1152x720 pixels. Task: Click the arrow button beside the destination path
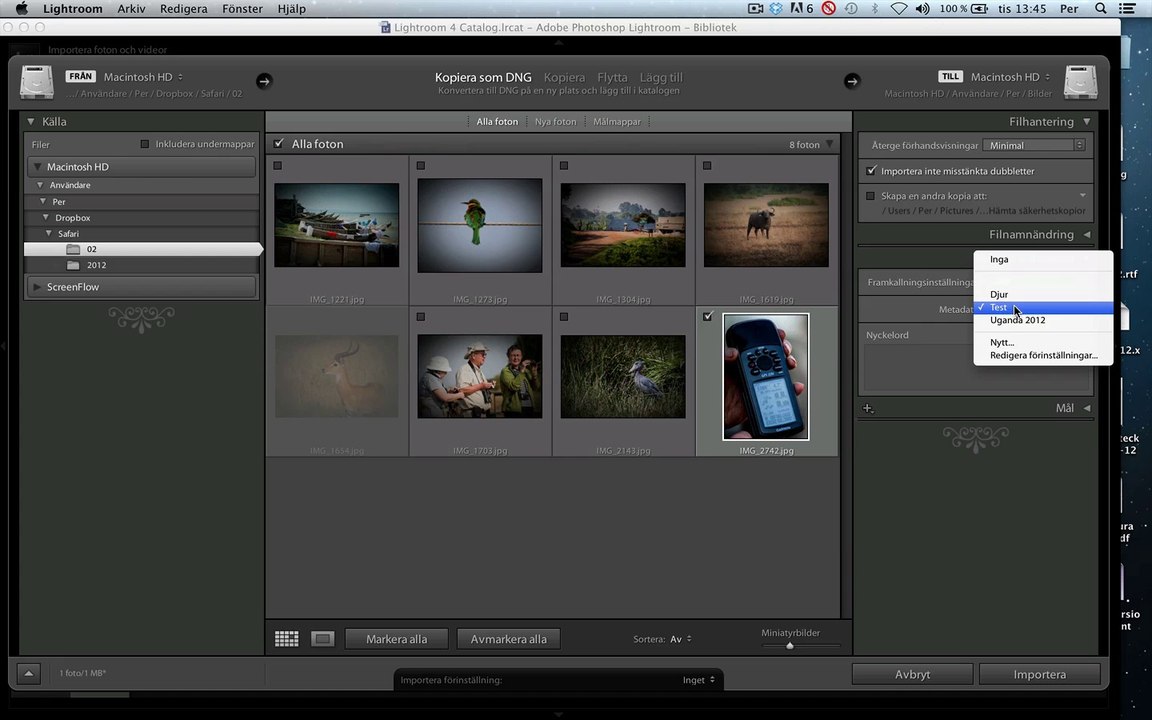(x=852, y=81)
